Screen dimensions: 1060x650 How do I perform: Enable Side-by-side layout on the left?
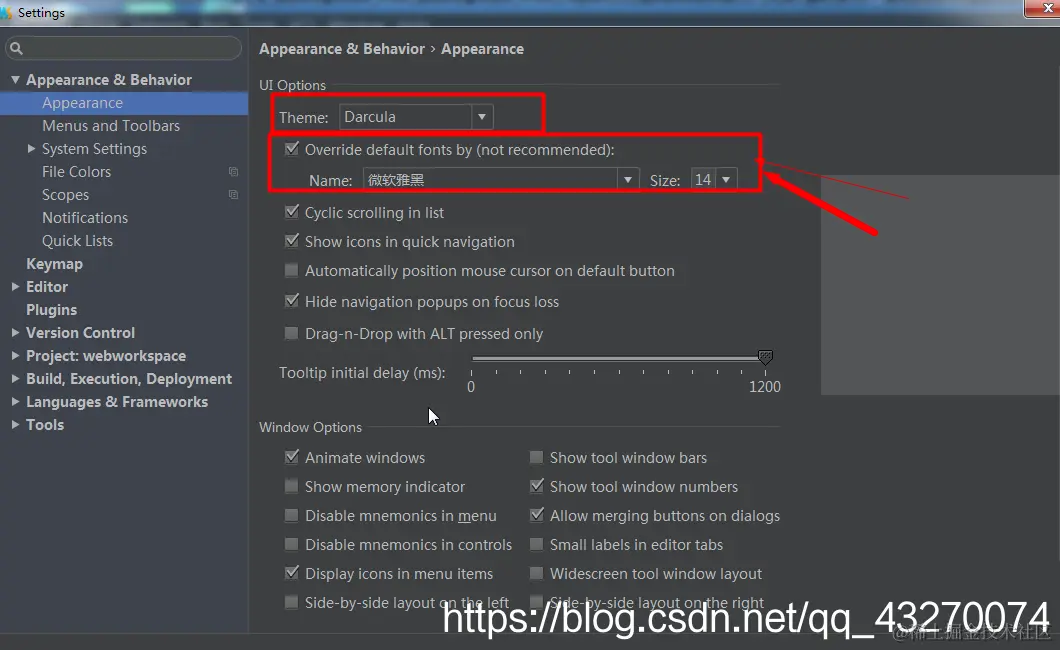pos(291,602)
